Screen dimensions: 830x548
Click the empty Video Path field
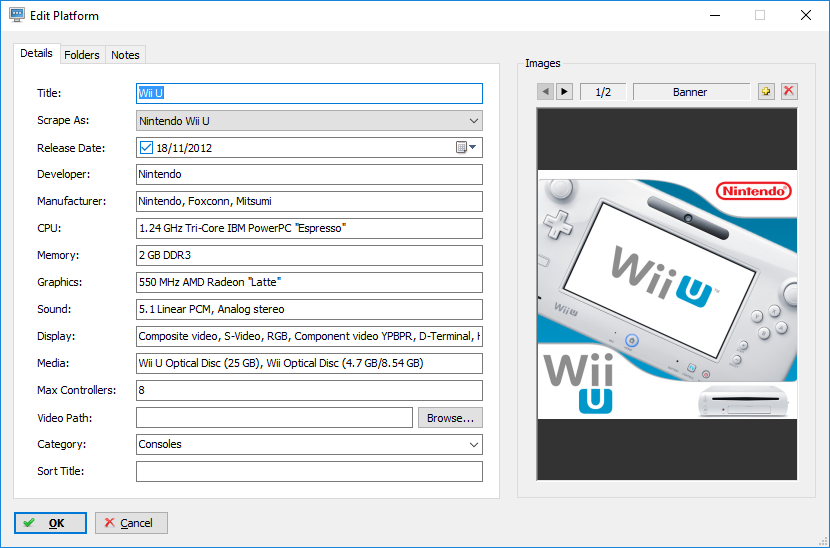274,418
